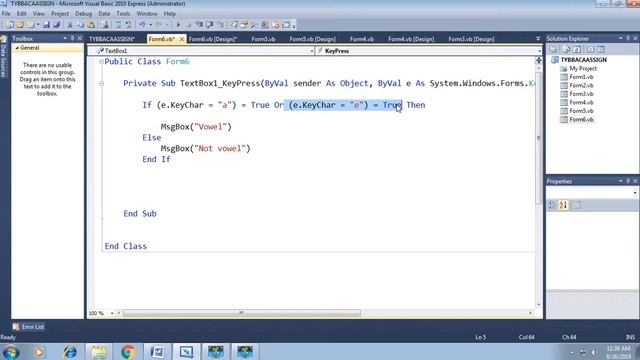Collapse the Public Class Form6 code region
This screenshot has width=640, height=360.
pos(101,62)
